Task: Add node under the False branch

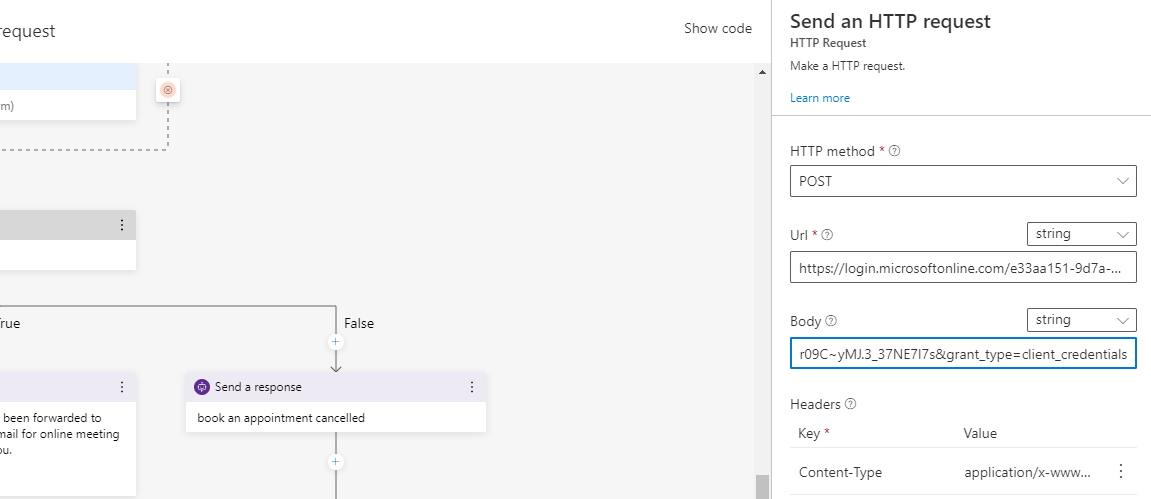Action: click(335, 341)
